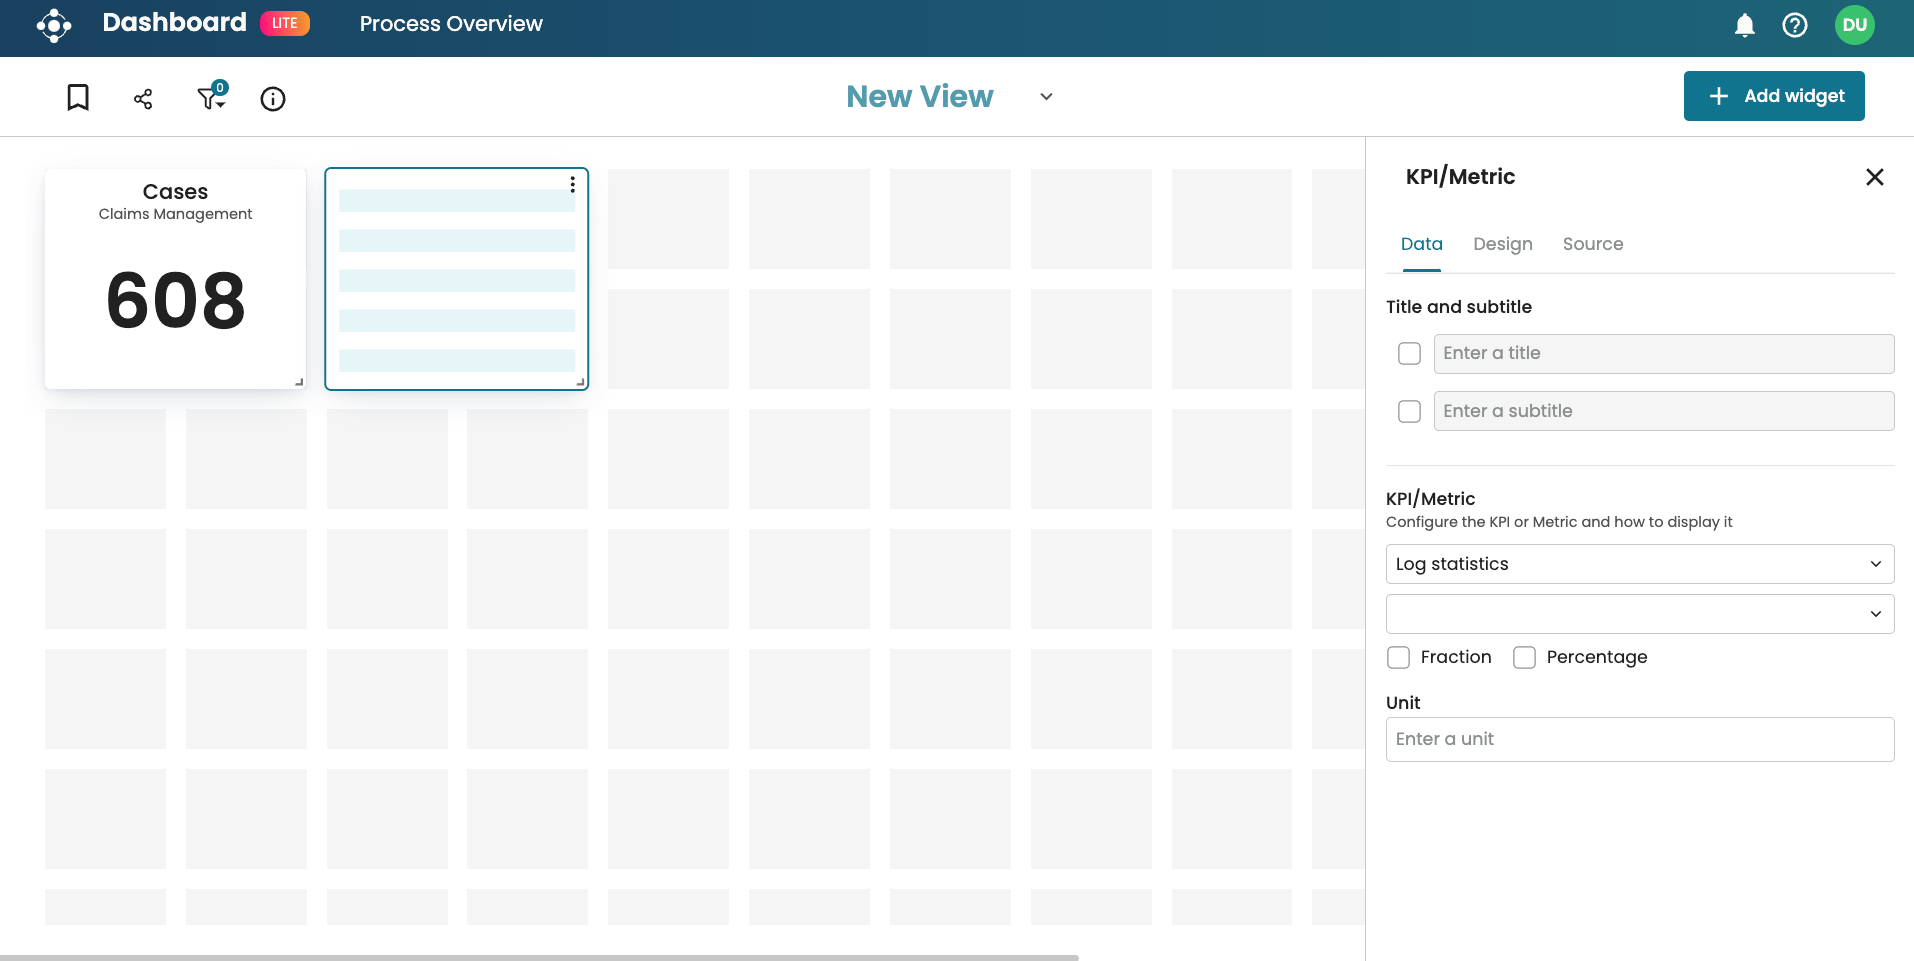Open help question mark icon
This screenshot has width=1914, height=961.
point(1794,25)
